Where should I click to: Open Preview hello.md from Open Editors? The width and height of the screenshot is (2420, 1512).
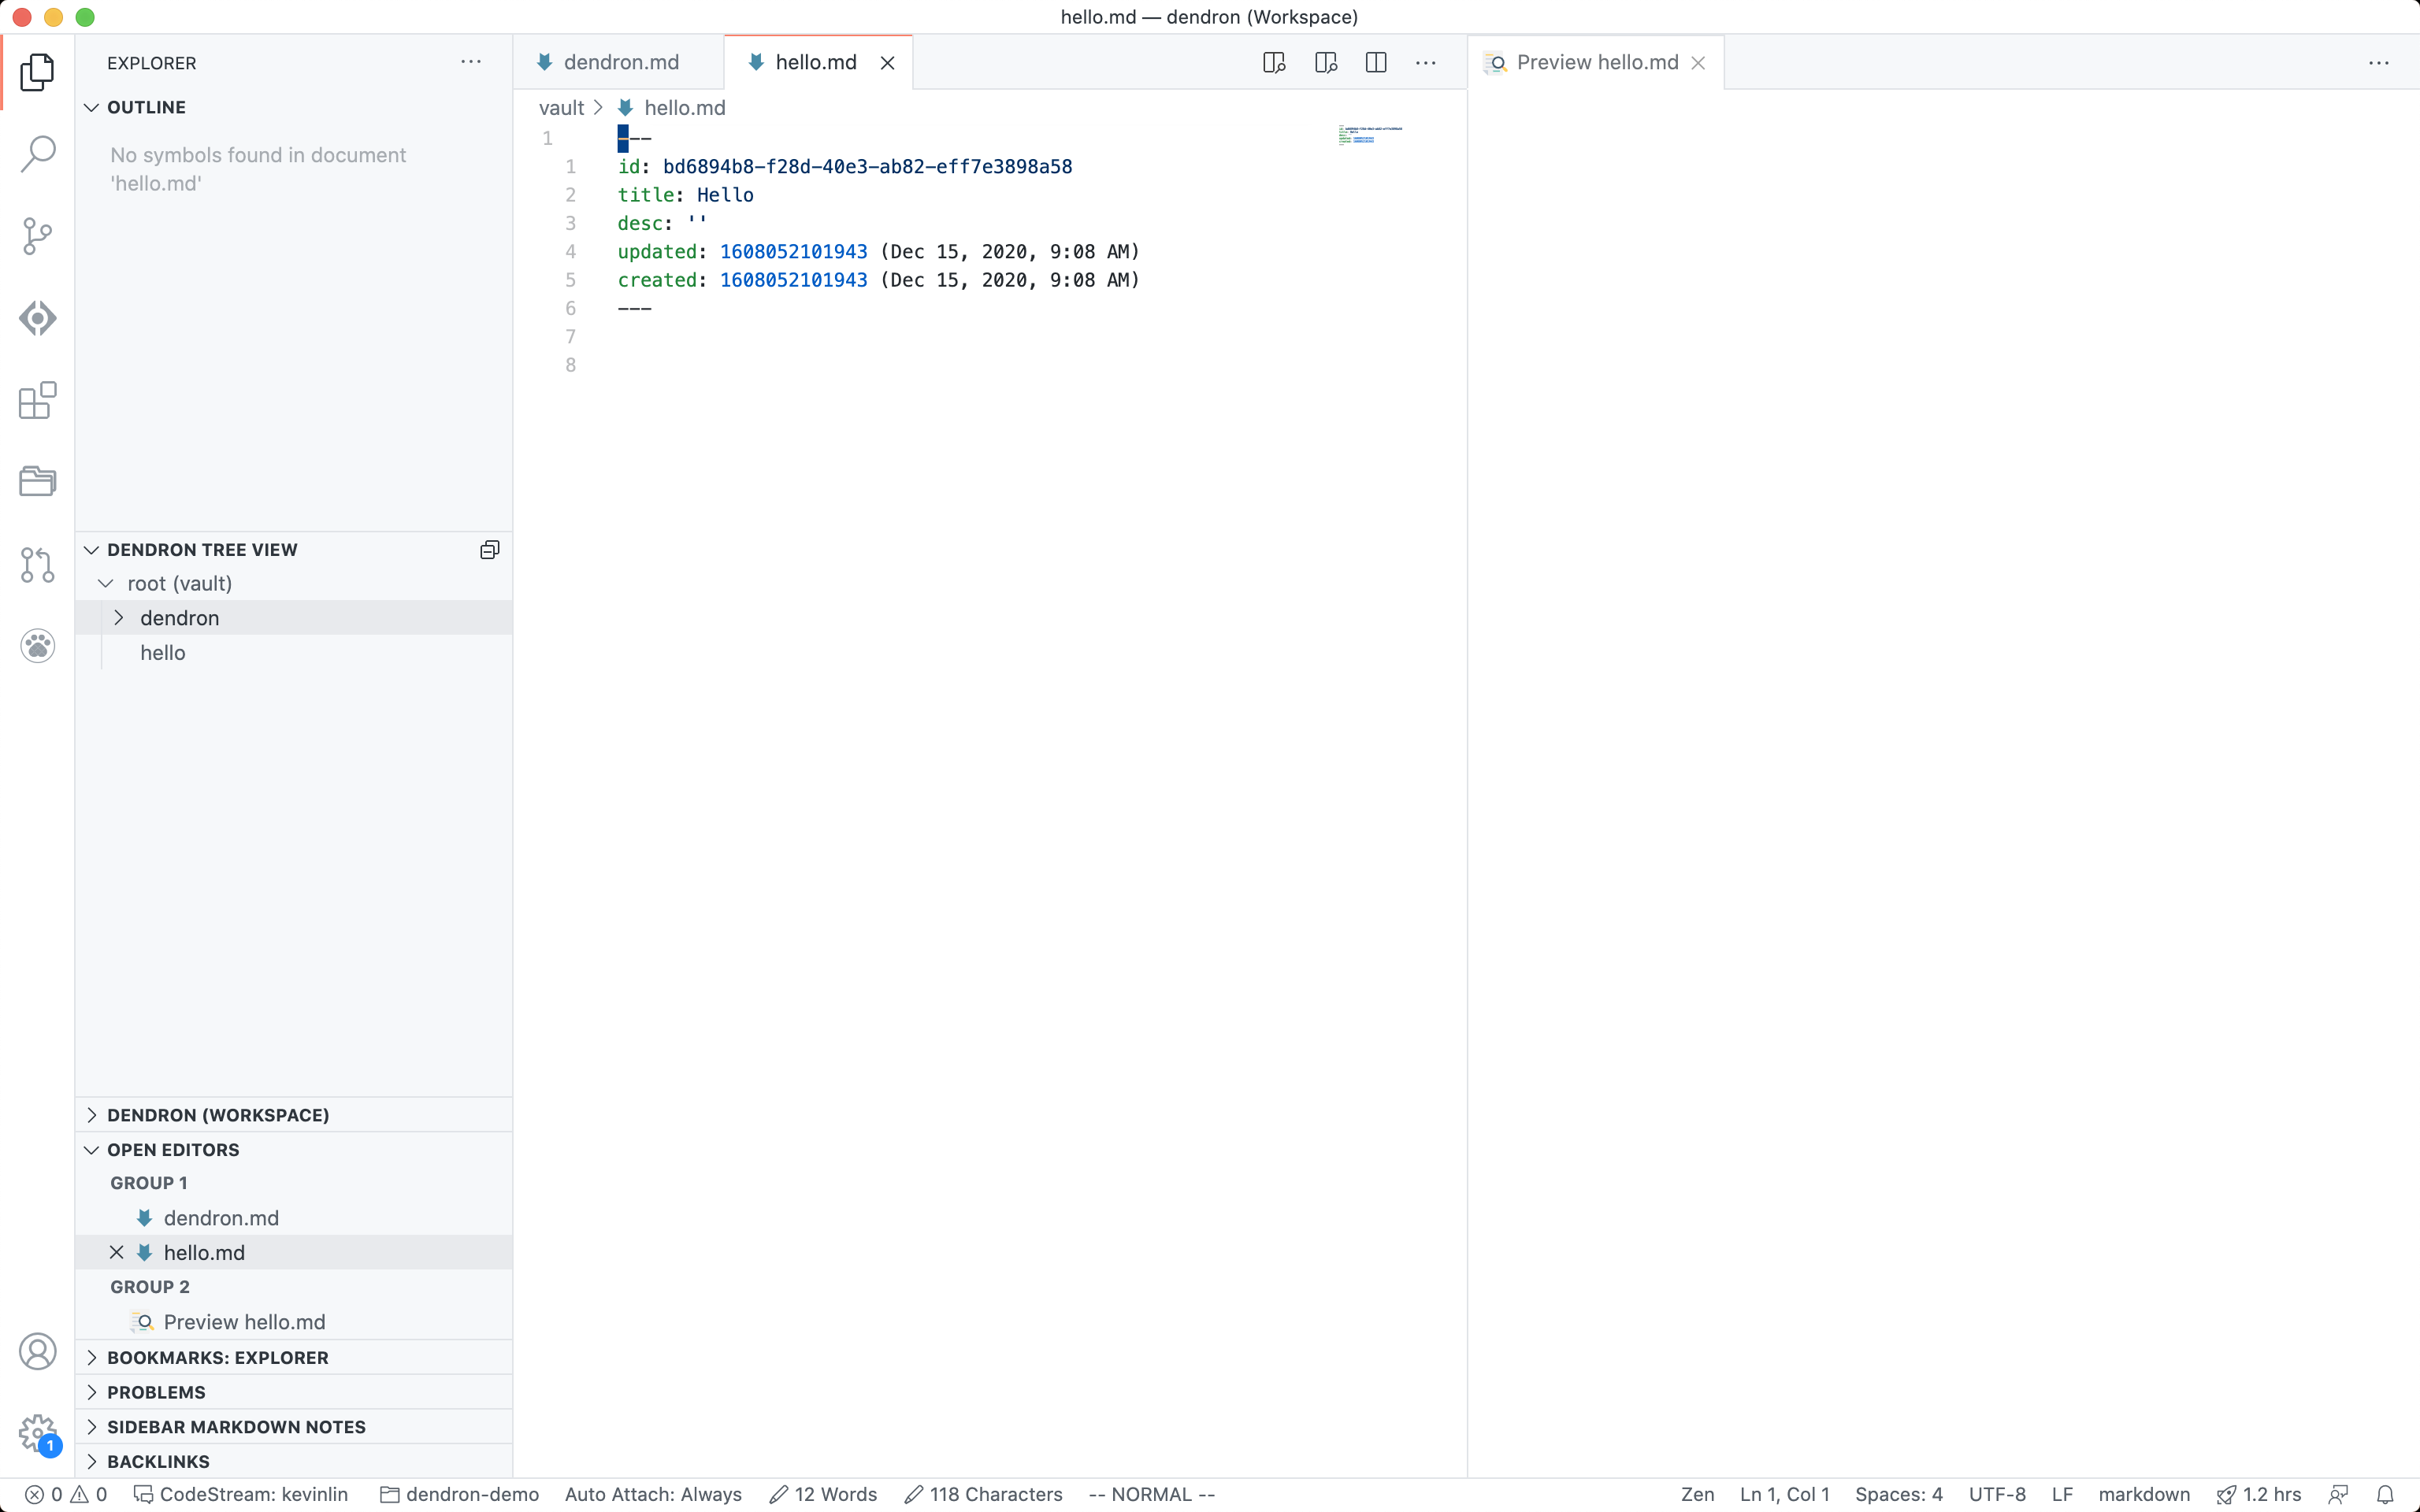[x=293, y=1322]
